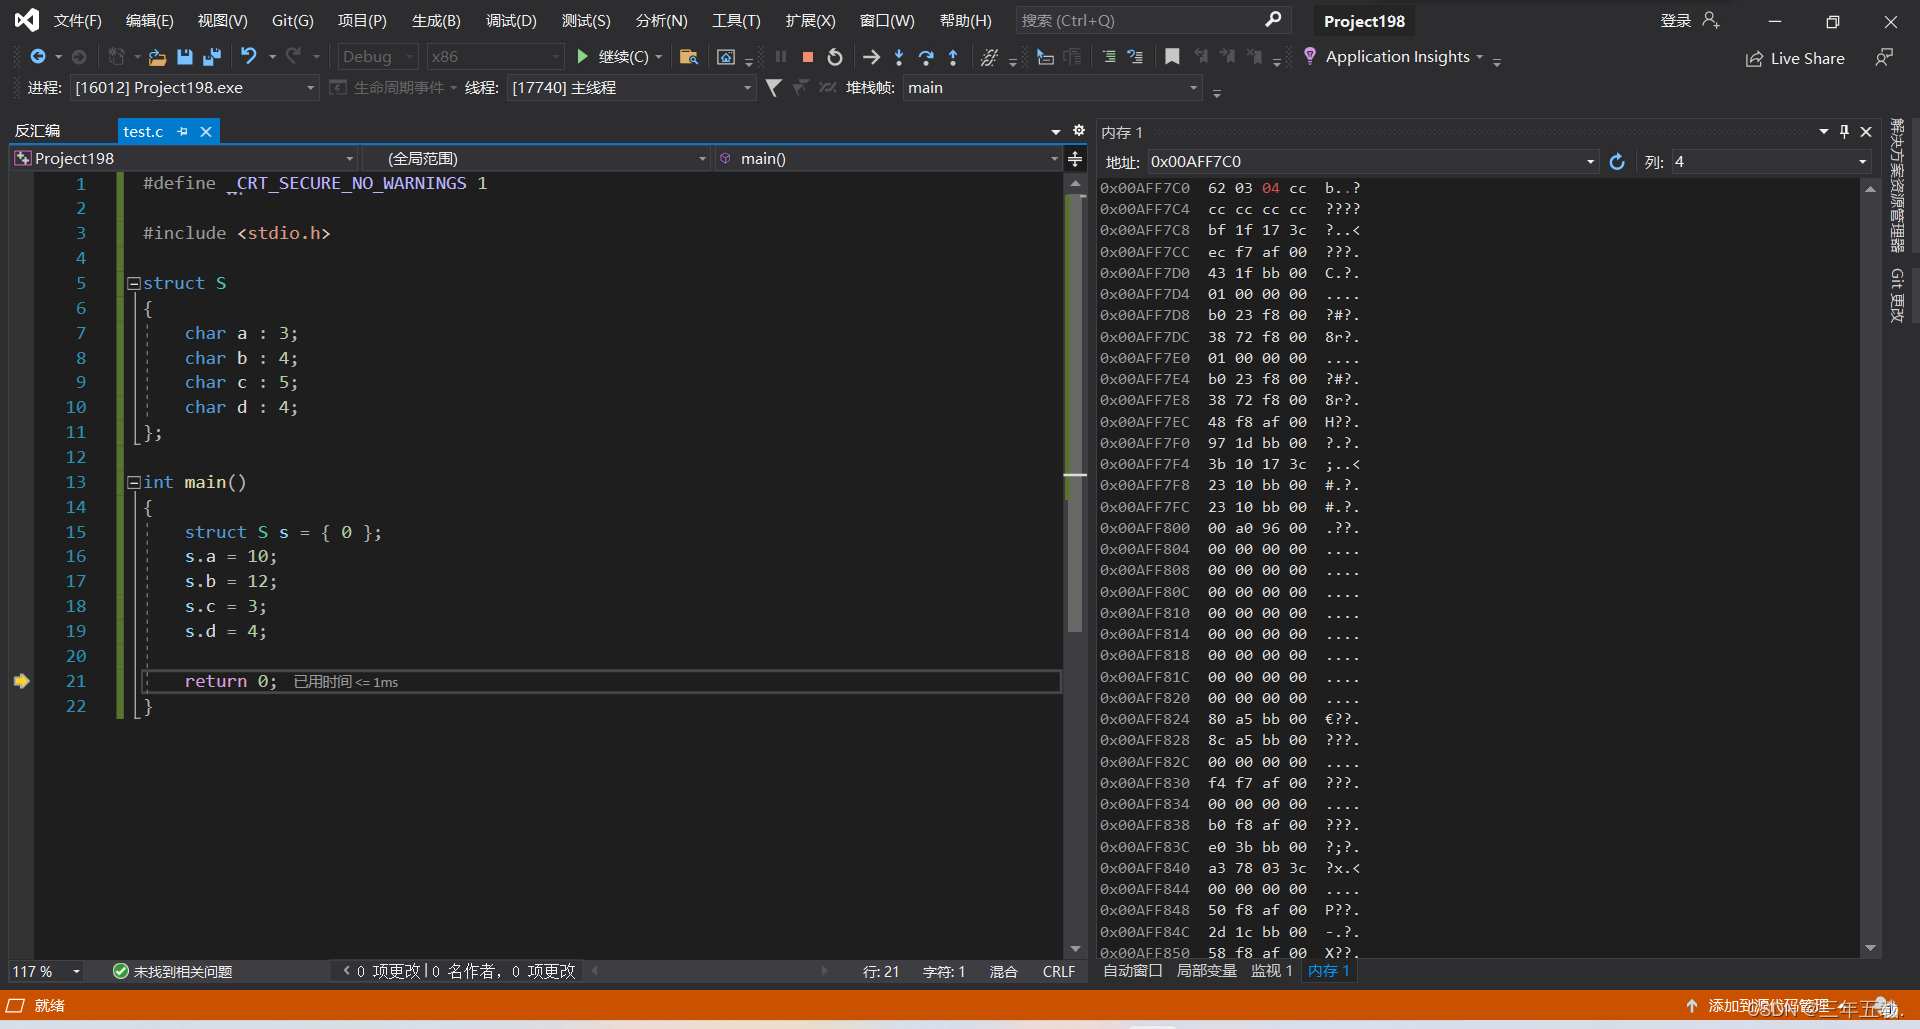The image size is (1920, 1029).
Task: Open account sign-in icon
Action: click(x=1711, y=20)
